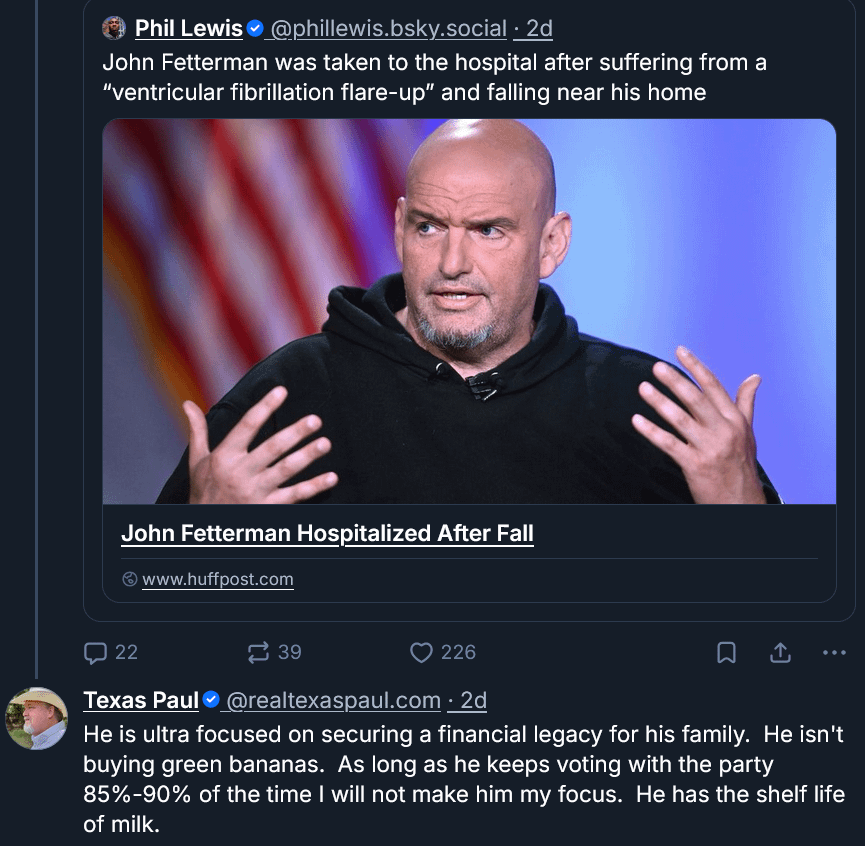
Task: Click Texas Paul's blue verified badge
Action: pyautogui.click(x=211, y=700)
